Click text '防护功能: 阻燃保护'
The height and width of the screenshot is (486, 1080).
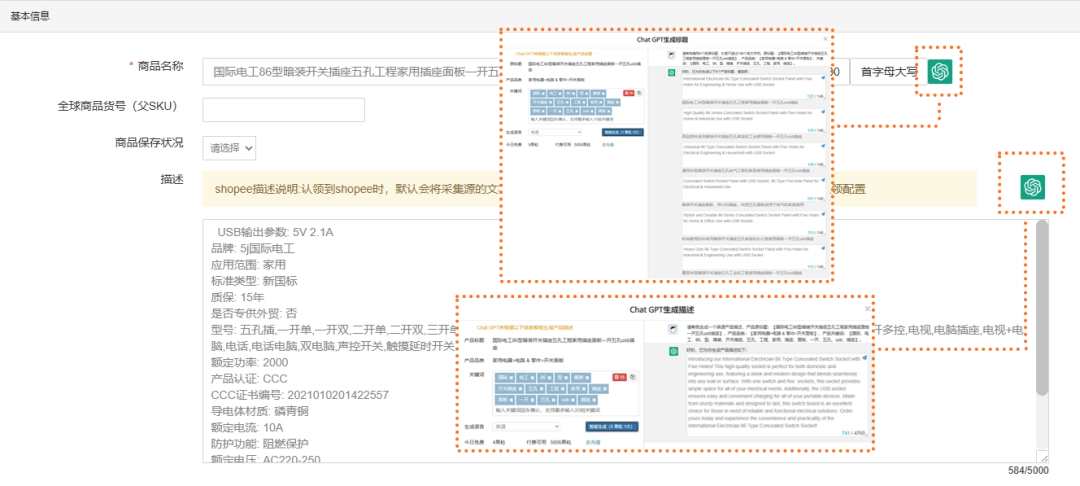point(260,444)
